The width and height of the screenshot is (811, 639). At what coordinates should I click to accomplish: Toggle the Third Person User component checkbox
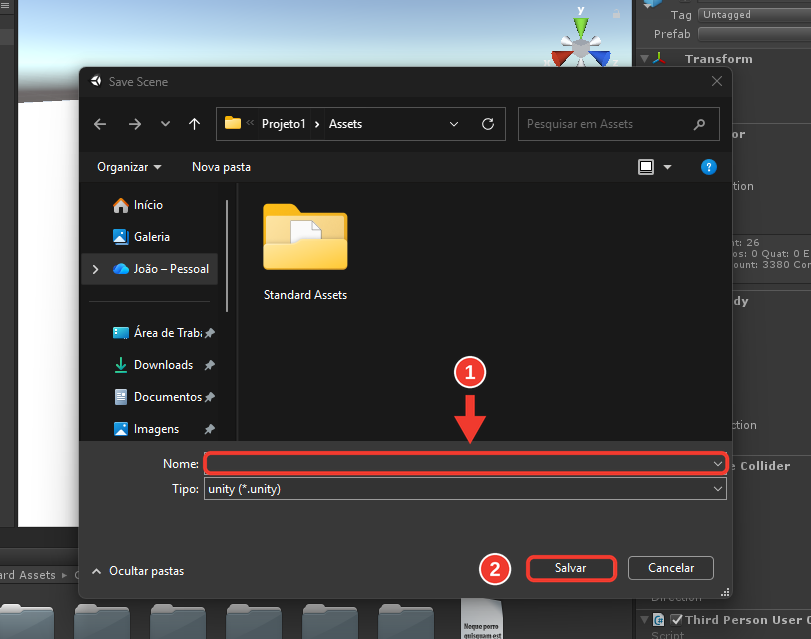coord(676,619)
